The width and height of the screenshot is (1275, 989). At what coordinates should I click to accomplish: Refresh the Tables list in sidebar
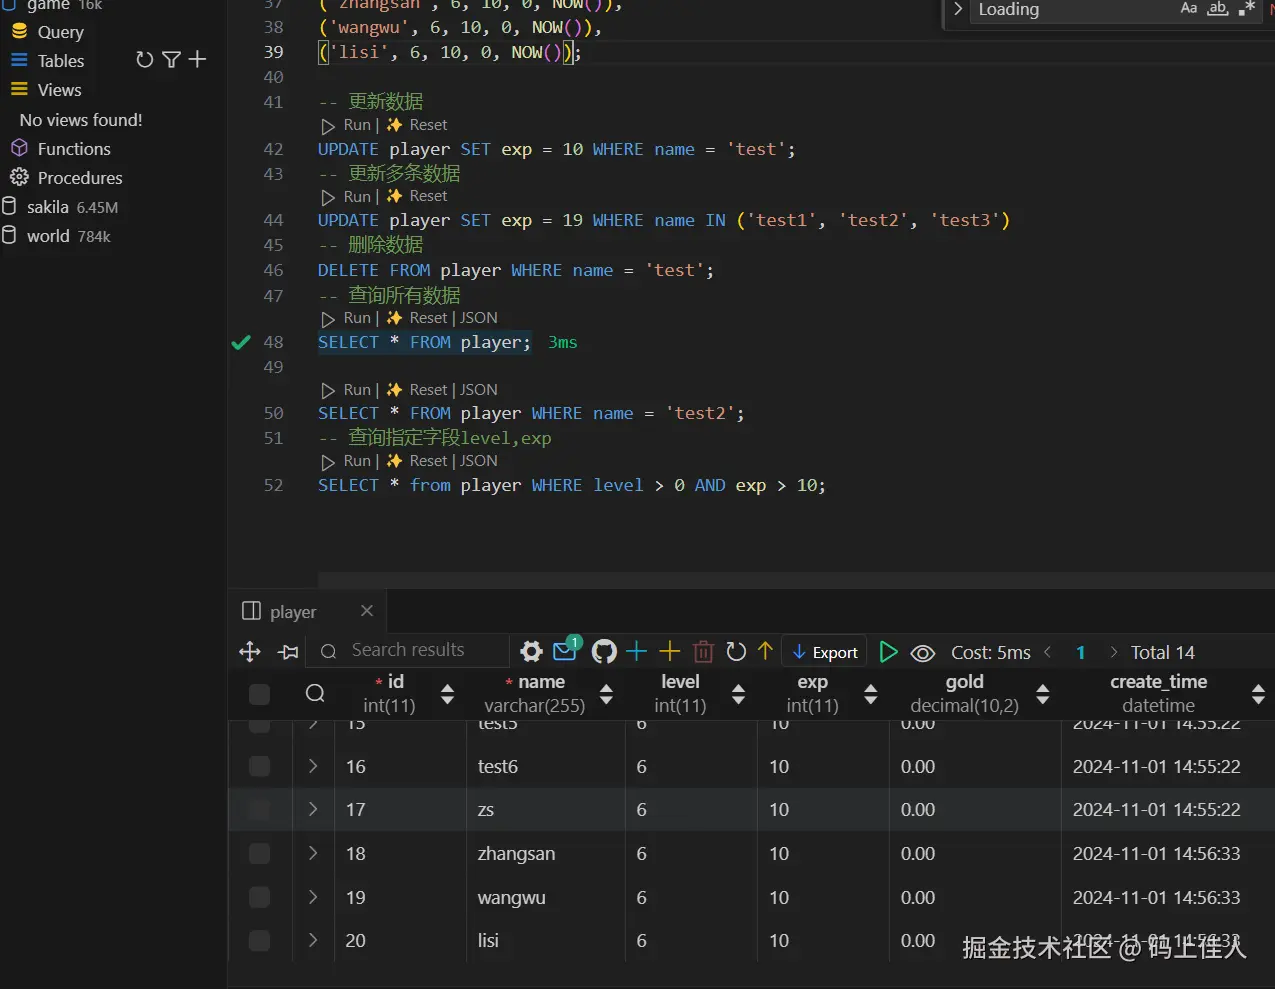coord(145,60)
